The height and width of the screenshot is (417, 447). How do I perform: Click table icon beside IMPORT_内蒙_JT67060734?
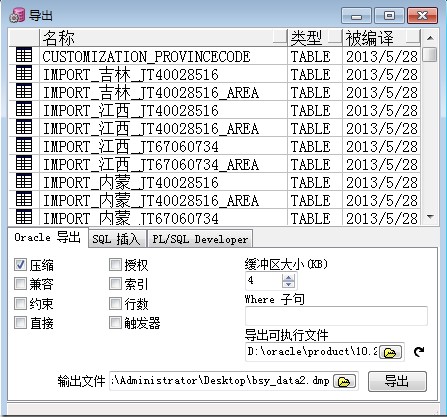24,217
